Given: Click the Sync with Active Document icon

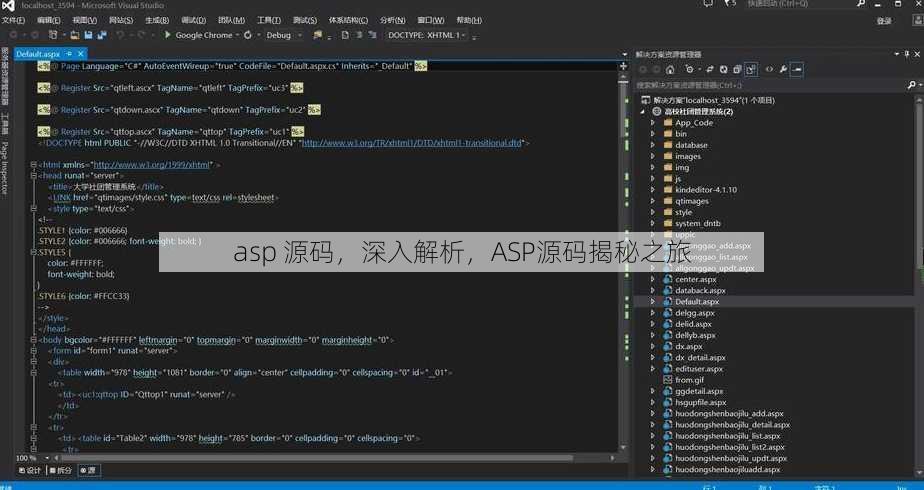Looking at the screenshot, I should [710, 69].
